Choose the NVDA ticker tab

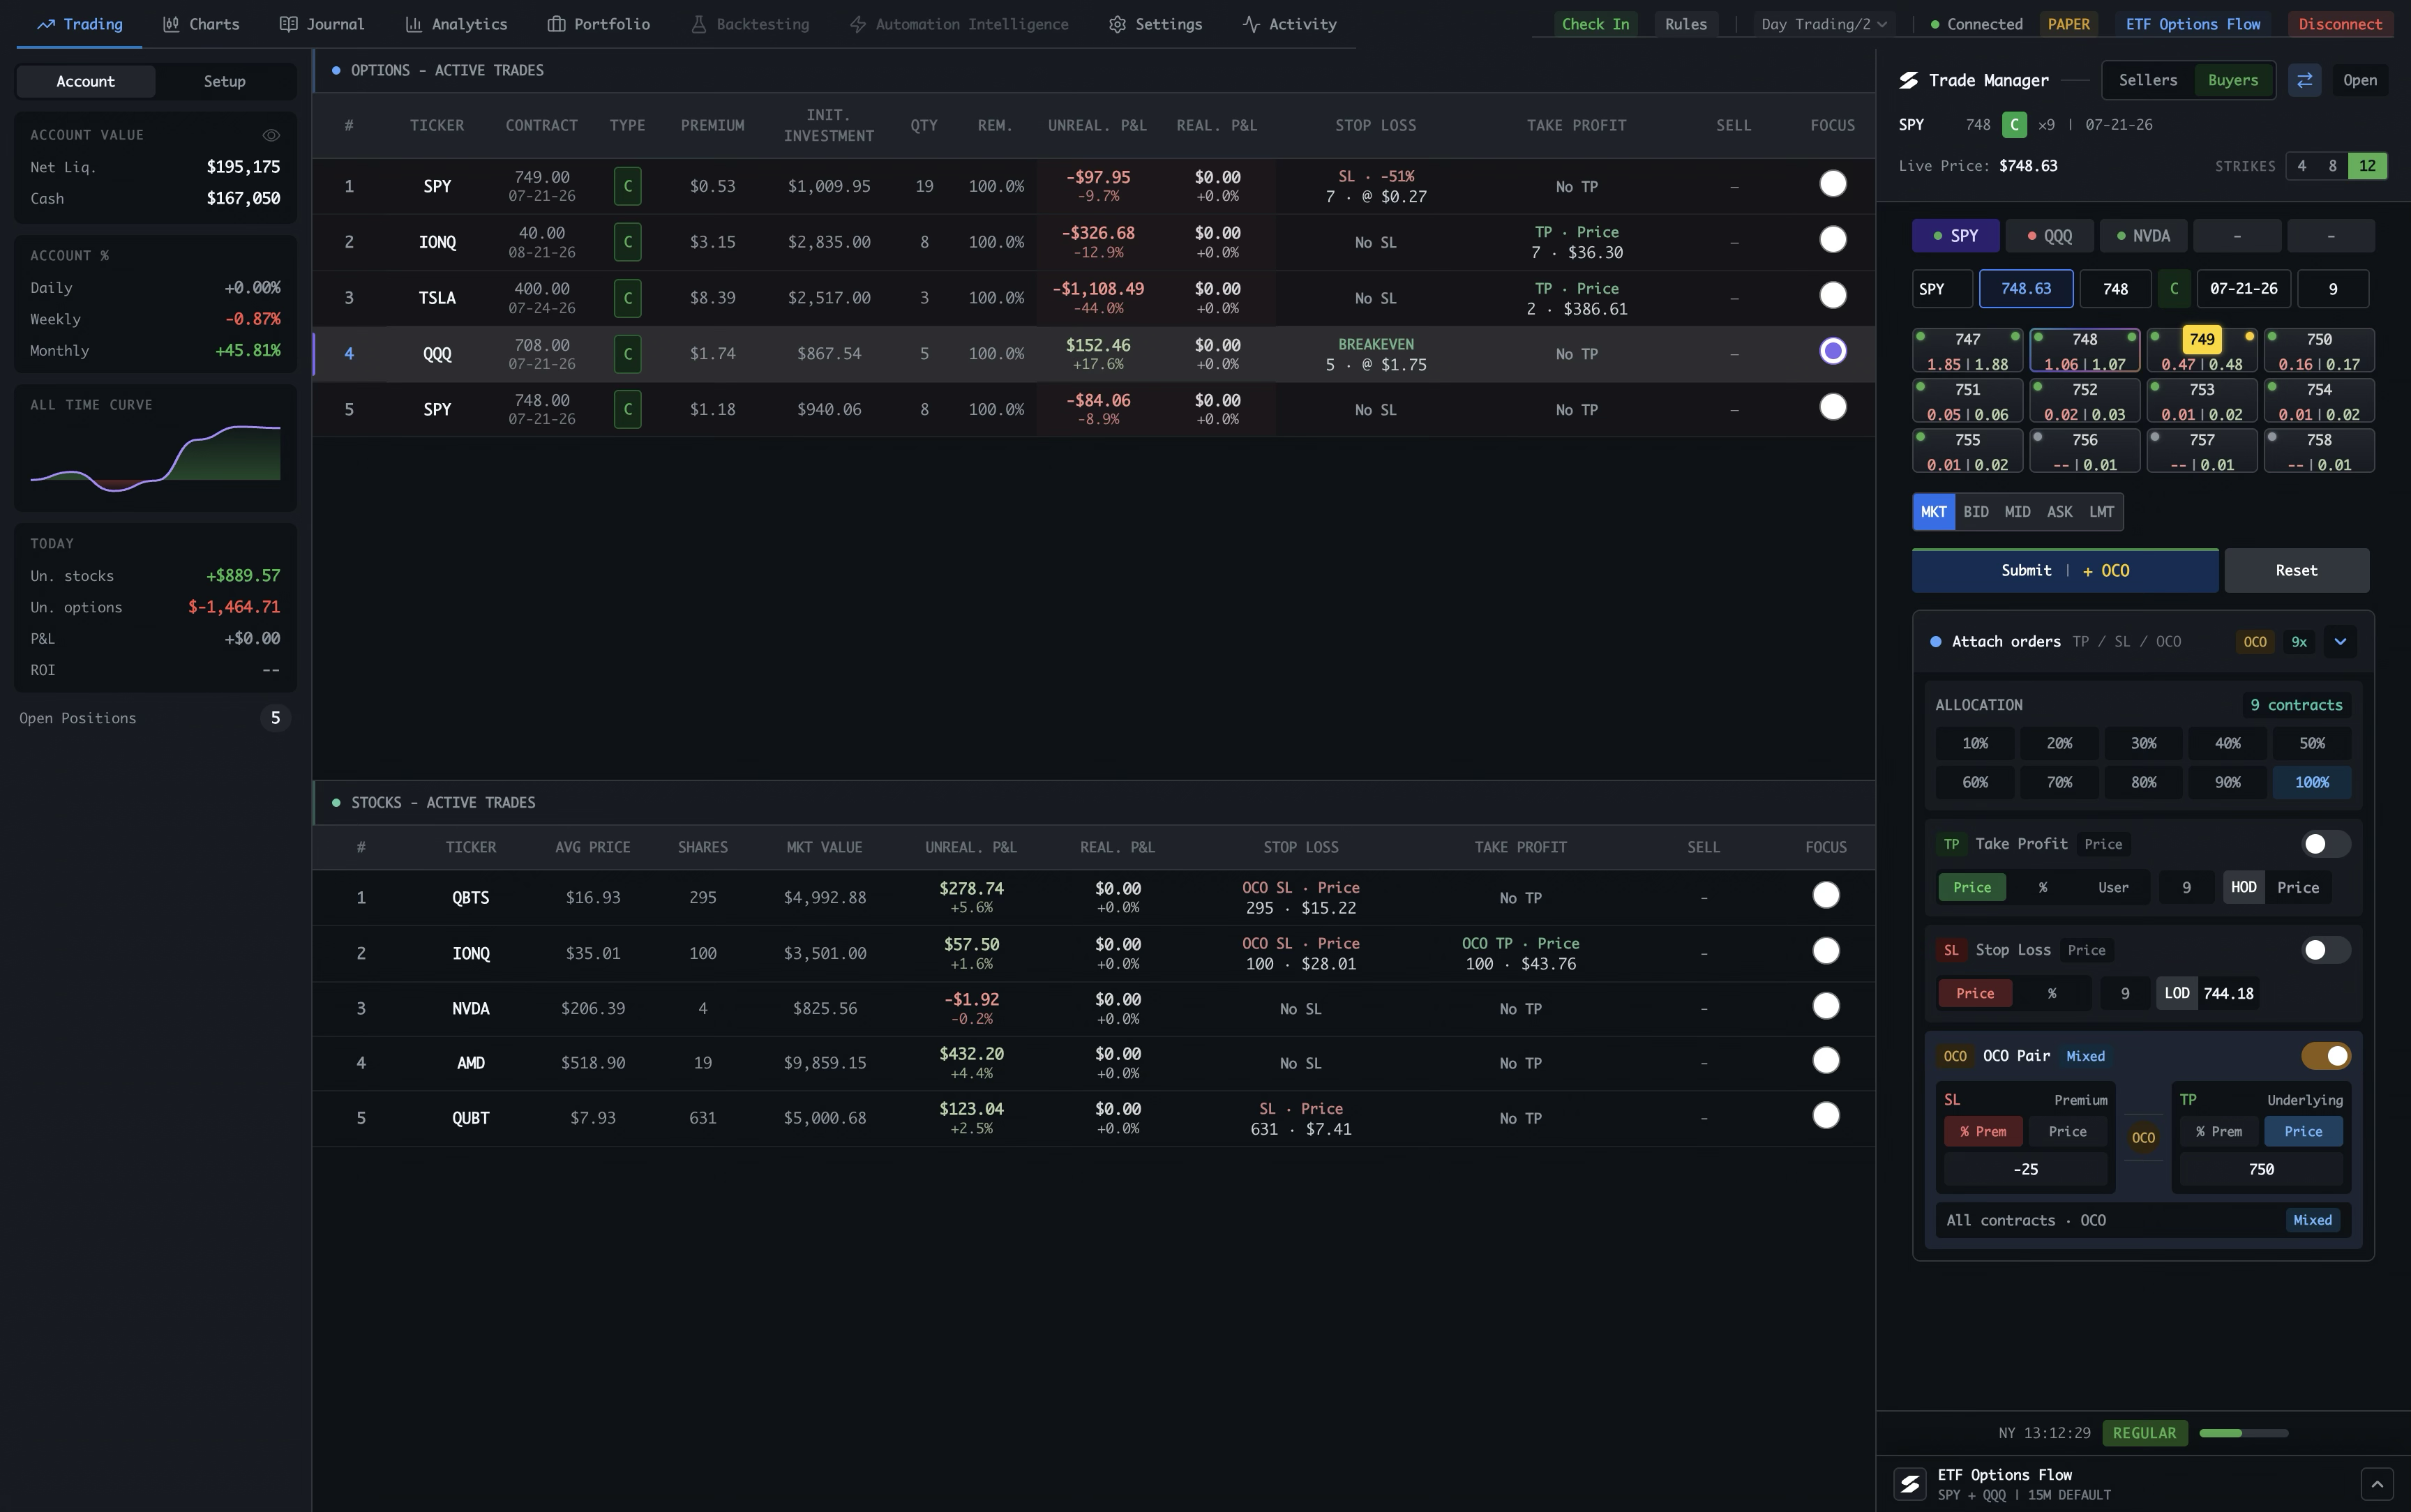[2143, 236]
